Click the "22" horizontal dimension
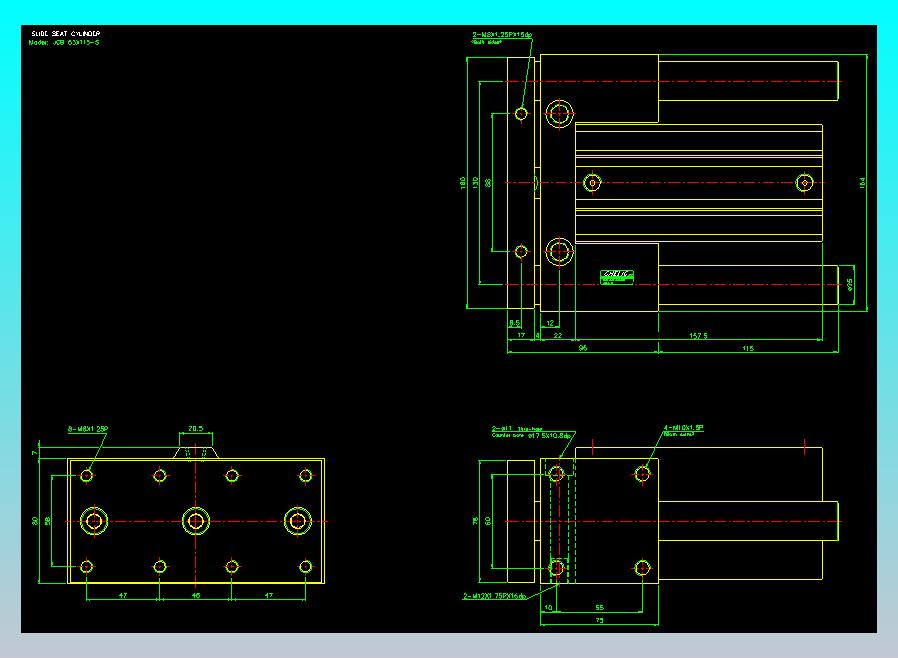898x658 pixels. (557, 336)
